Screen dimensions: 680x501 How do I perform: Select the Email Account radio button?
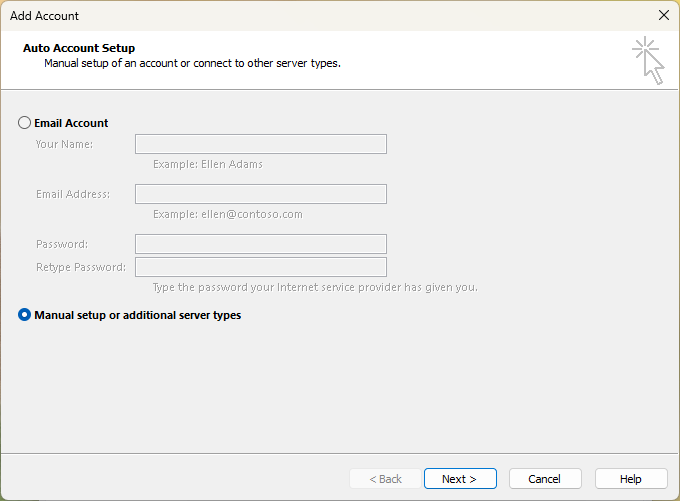point(25,123)
